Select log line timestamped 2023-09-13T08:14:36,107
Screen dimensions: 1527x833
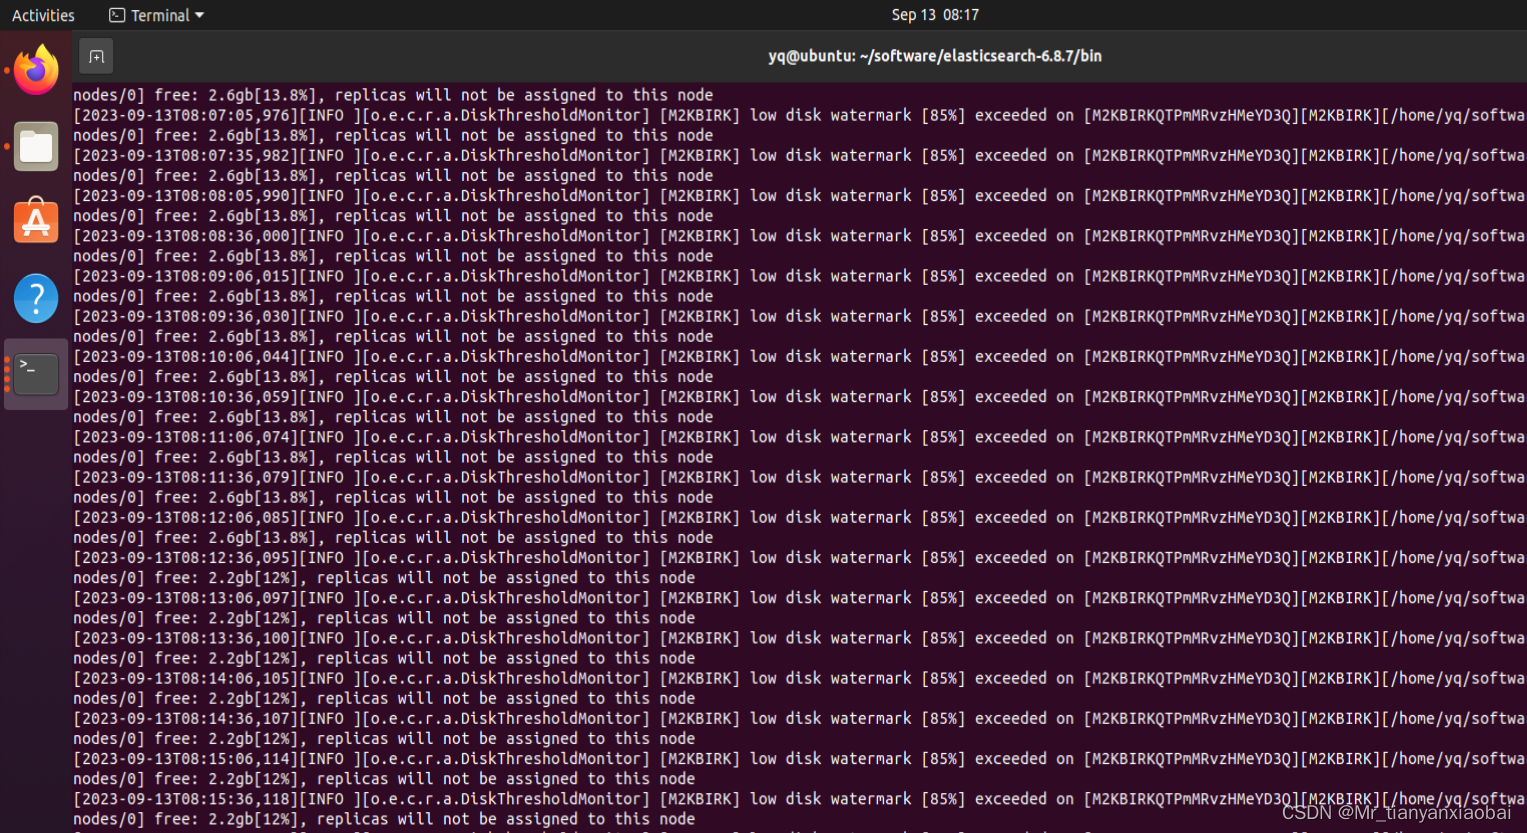coord(800,718)
